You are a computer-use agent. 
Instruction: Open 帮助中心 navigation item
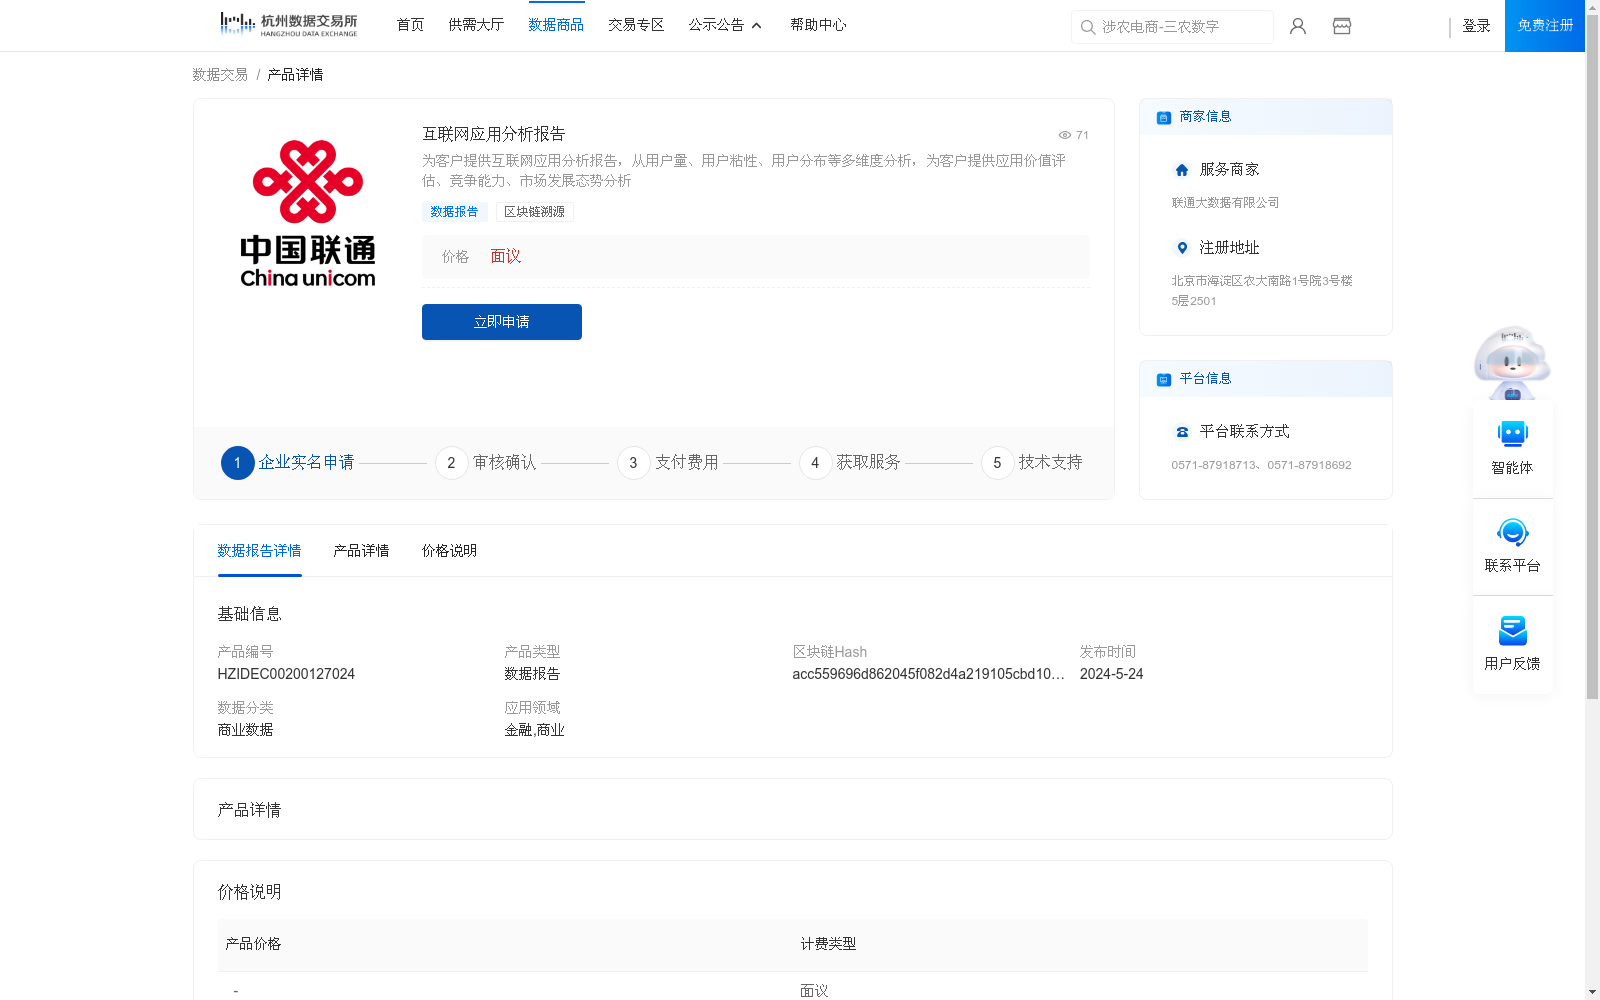(x=818, y=25)
